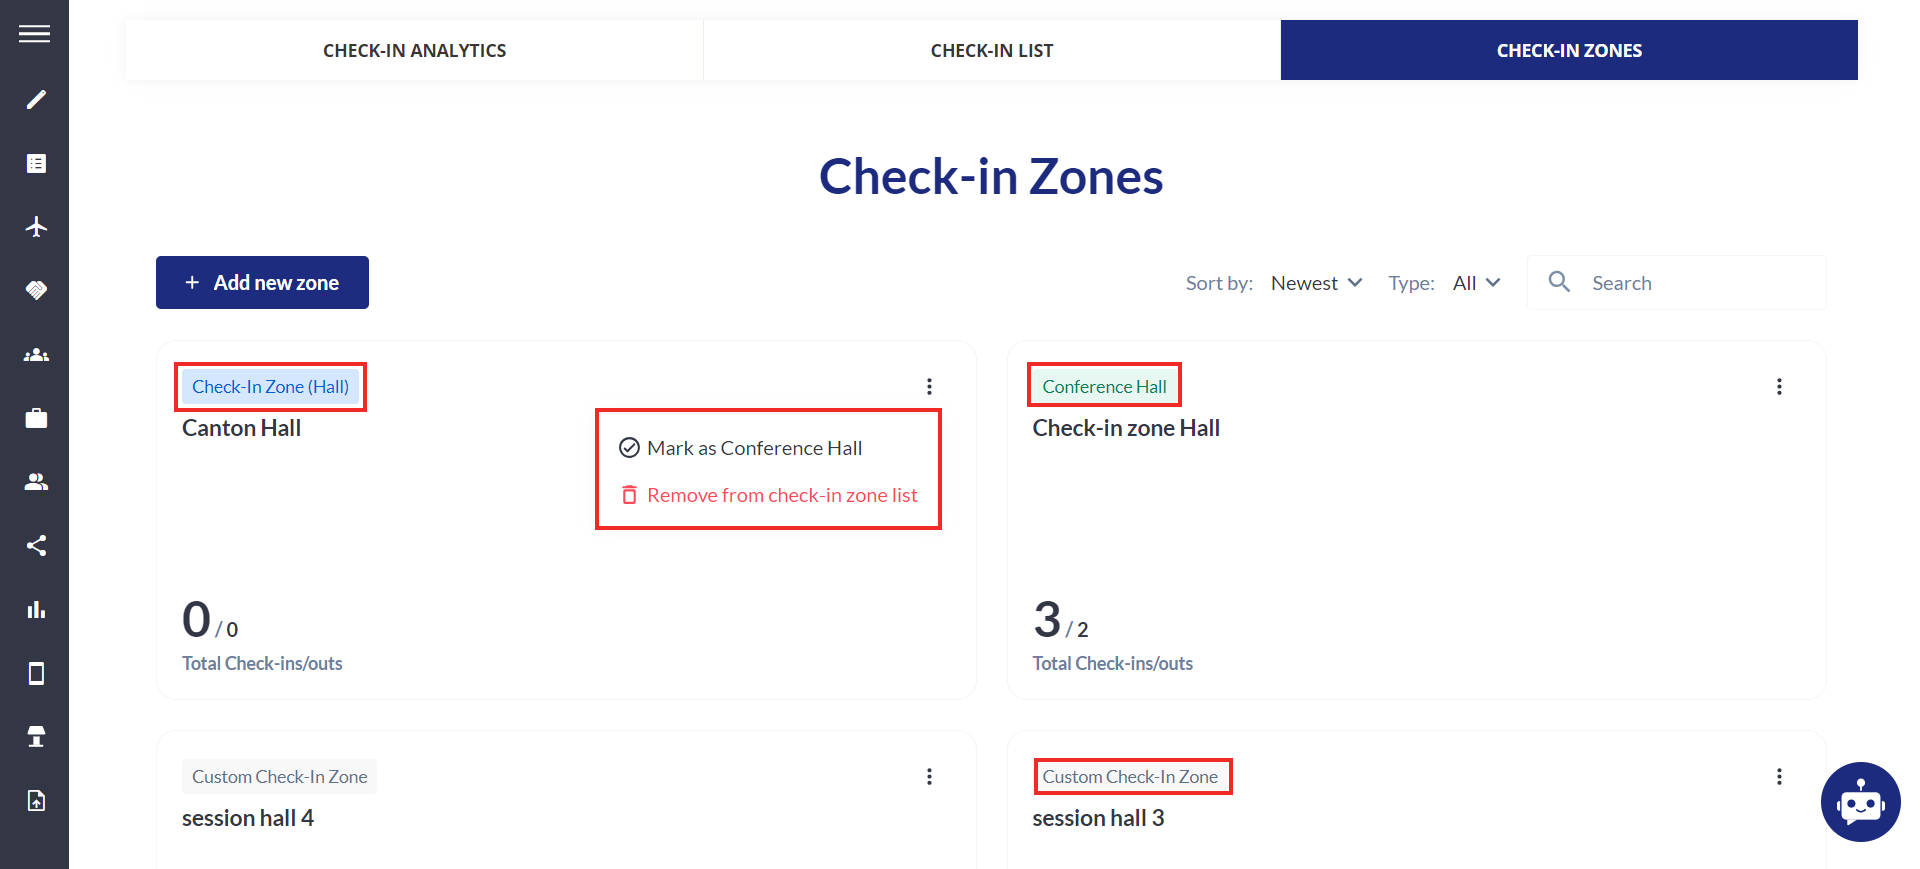Expand the Sort by Newest dropdown
The height and width of the screenshot is (869, 1920).
(x=1316, y=283)
